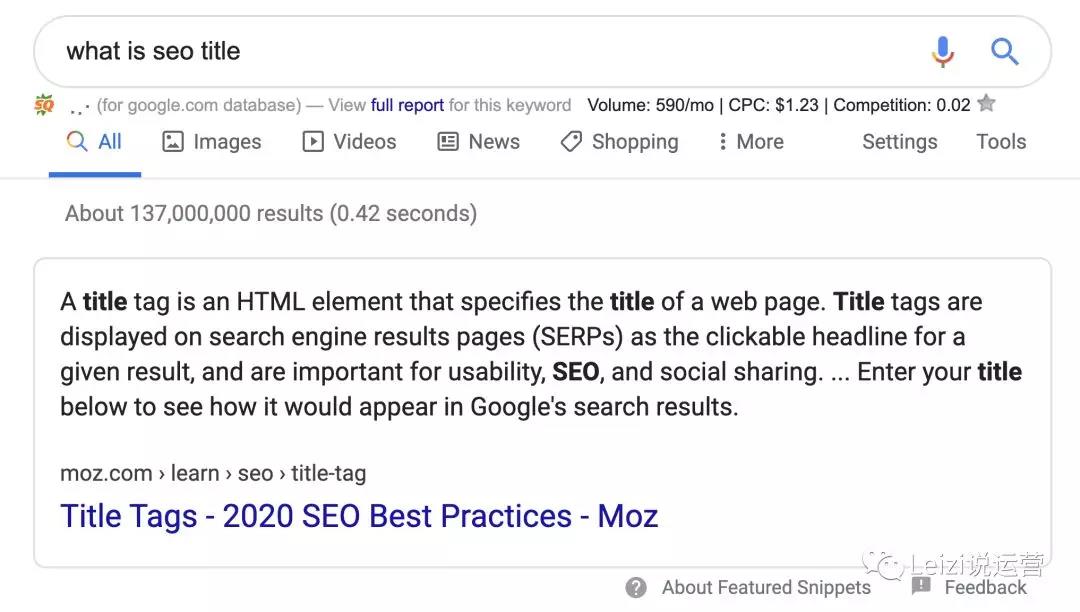Open the Settings dropdown
Screen dimensions: 1080x612
click(x=900, y=142)
